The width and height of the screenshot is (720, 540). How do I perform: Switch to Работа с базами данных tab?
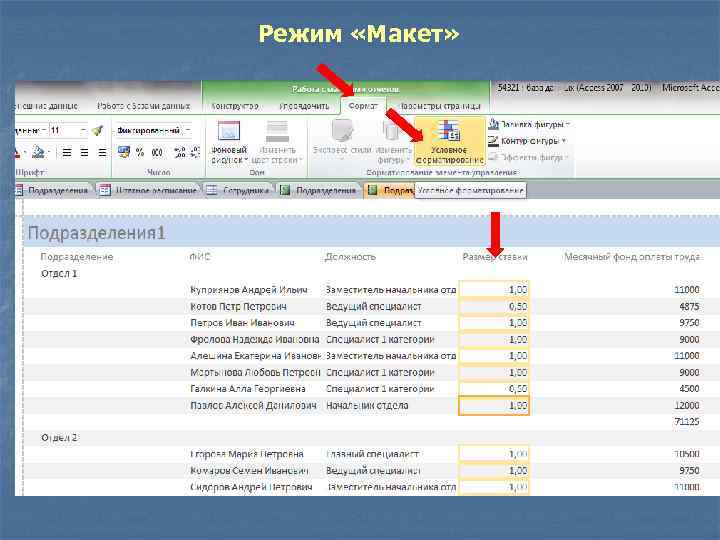coord(144,106)
